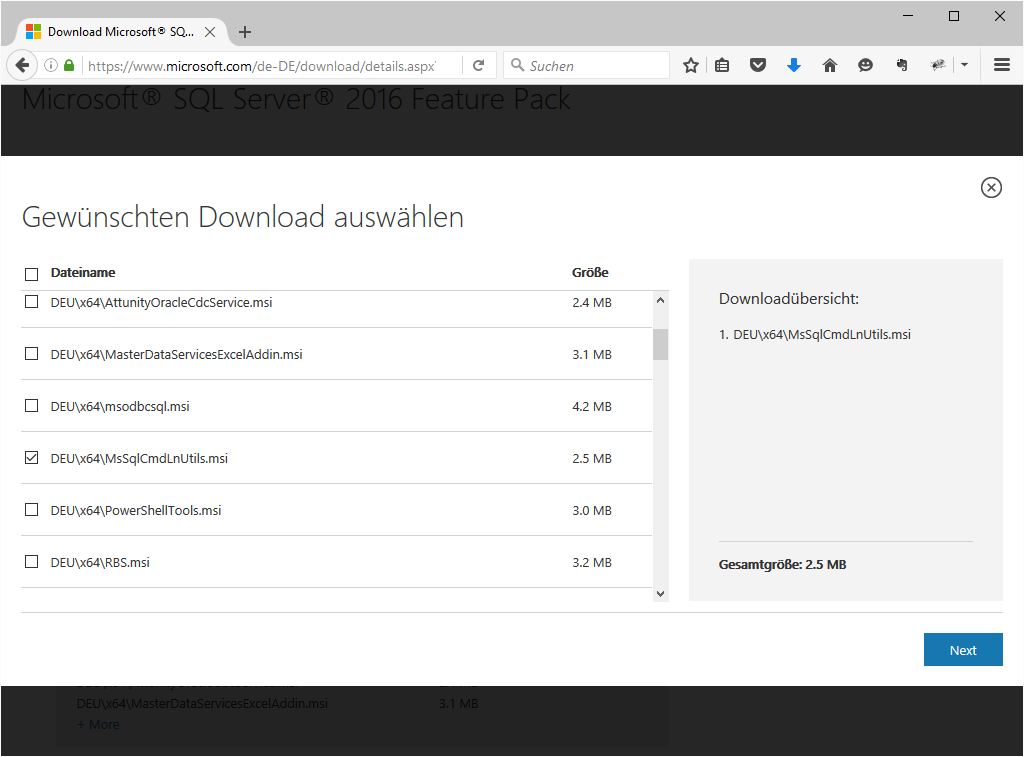Screen dimensions: 1024x757
Task: Check the PowerShellTools.msi checkbox
Action: tap(31, 509)
